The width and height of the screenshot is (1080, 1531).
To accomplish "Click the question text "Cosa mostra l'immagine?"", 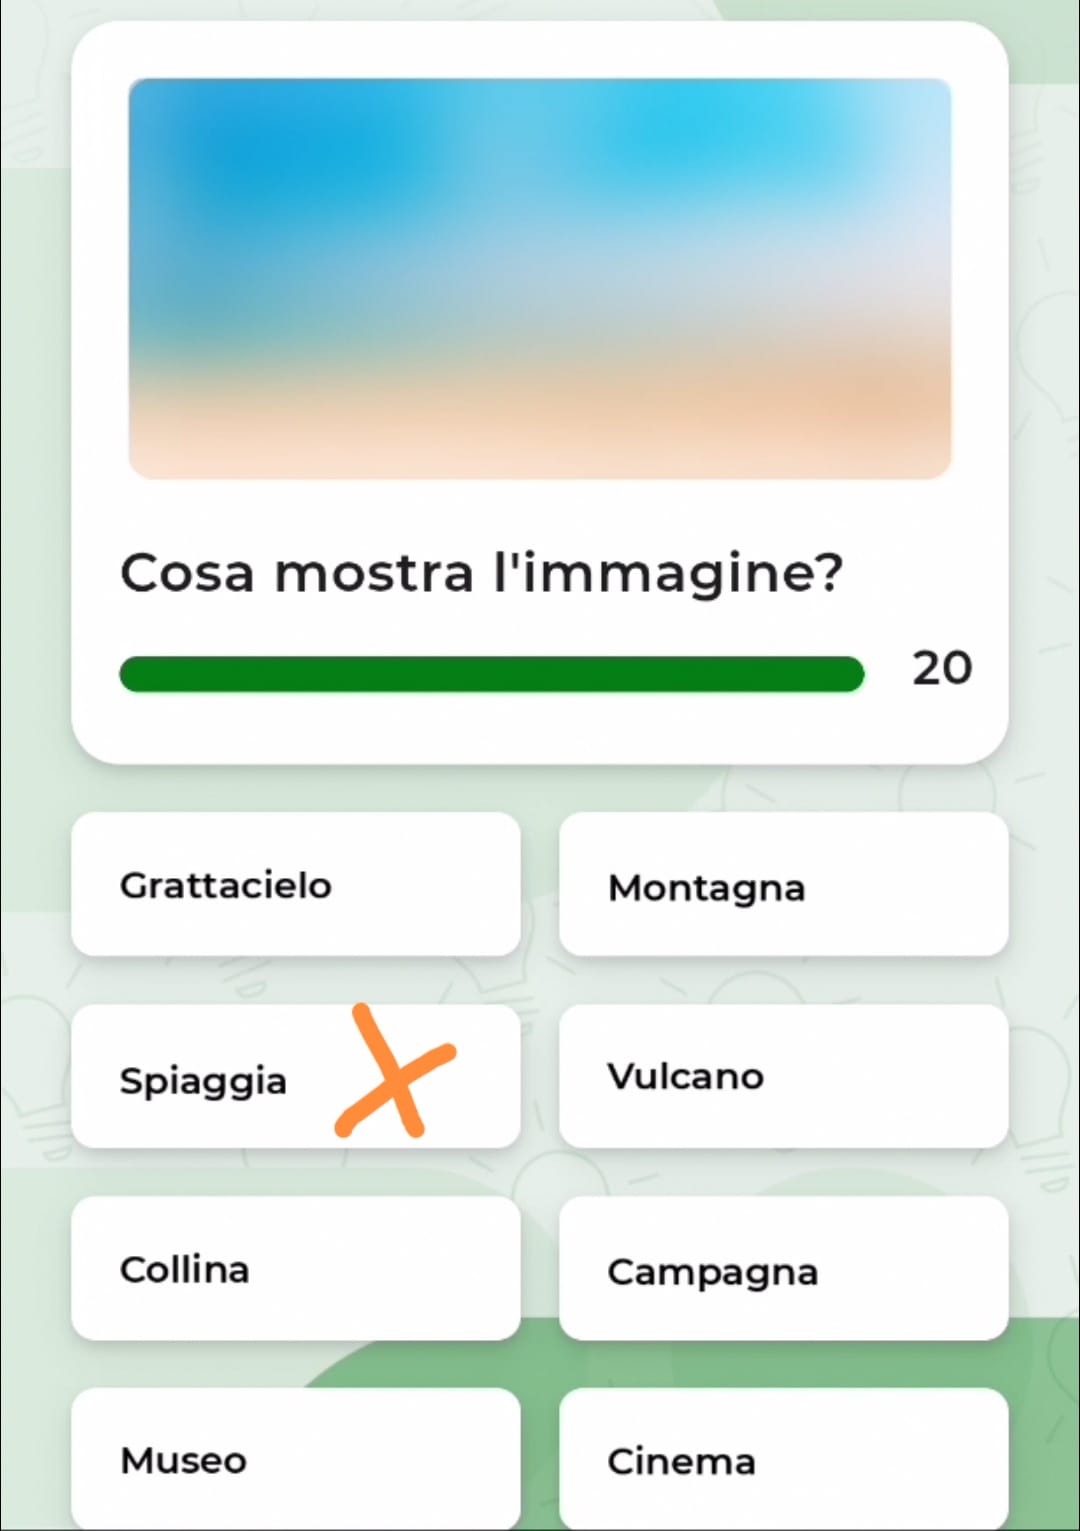I will tap(481, 573).
